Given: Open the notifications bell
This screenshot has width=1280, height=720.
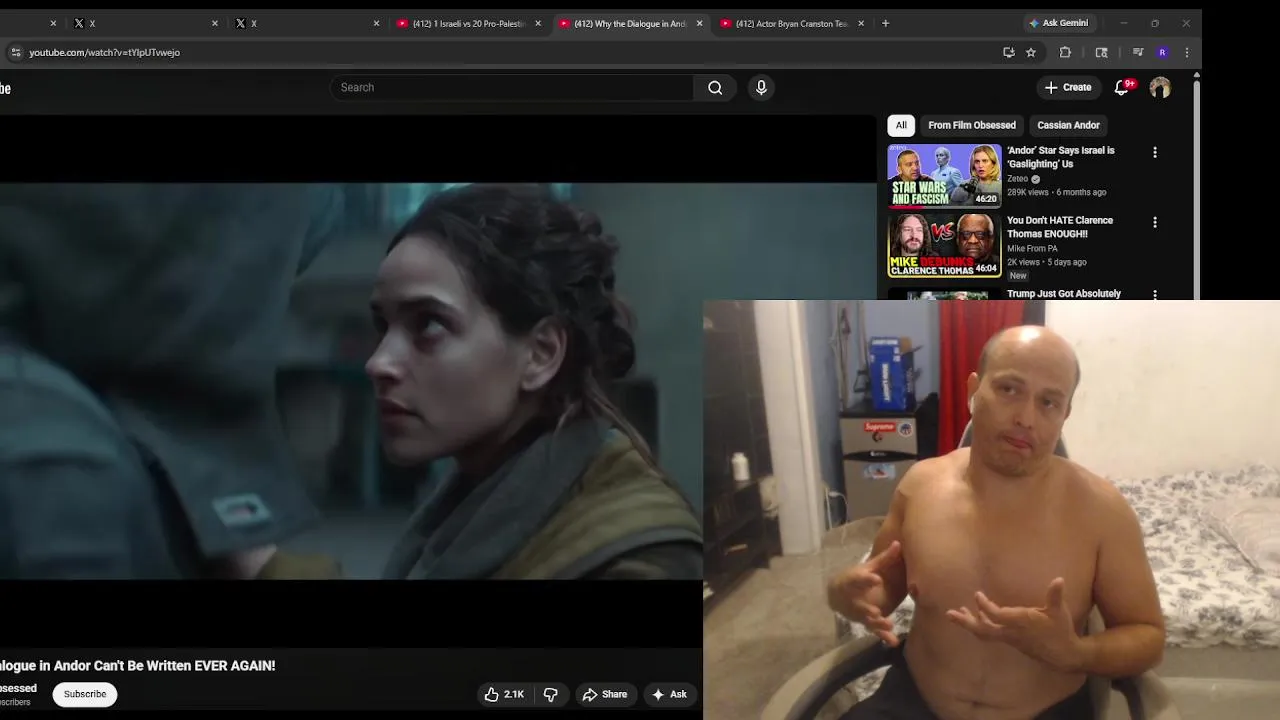Looking at the screenshot, I should click(1122, 87).
